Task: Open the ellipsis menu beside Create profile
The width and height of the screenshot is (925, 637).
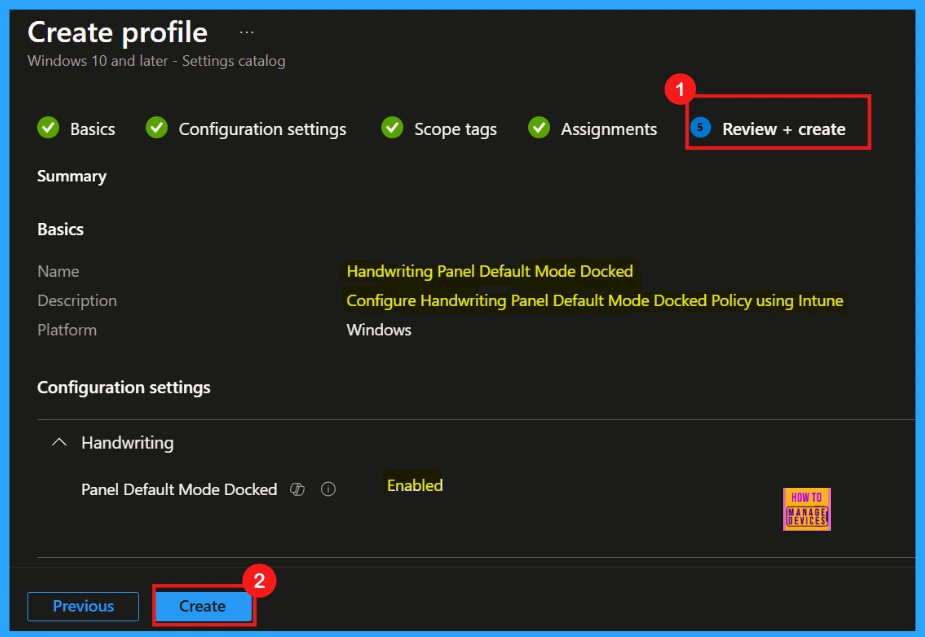Action: pyautogui.click(x=247, y=32)
